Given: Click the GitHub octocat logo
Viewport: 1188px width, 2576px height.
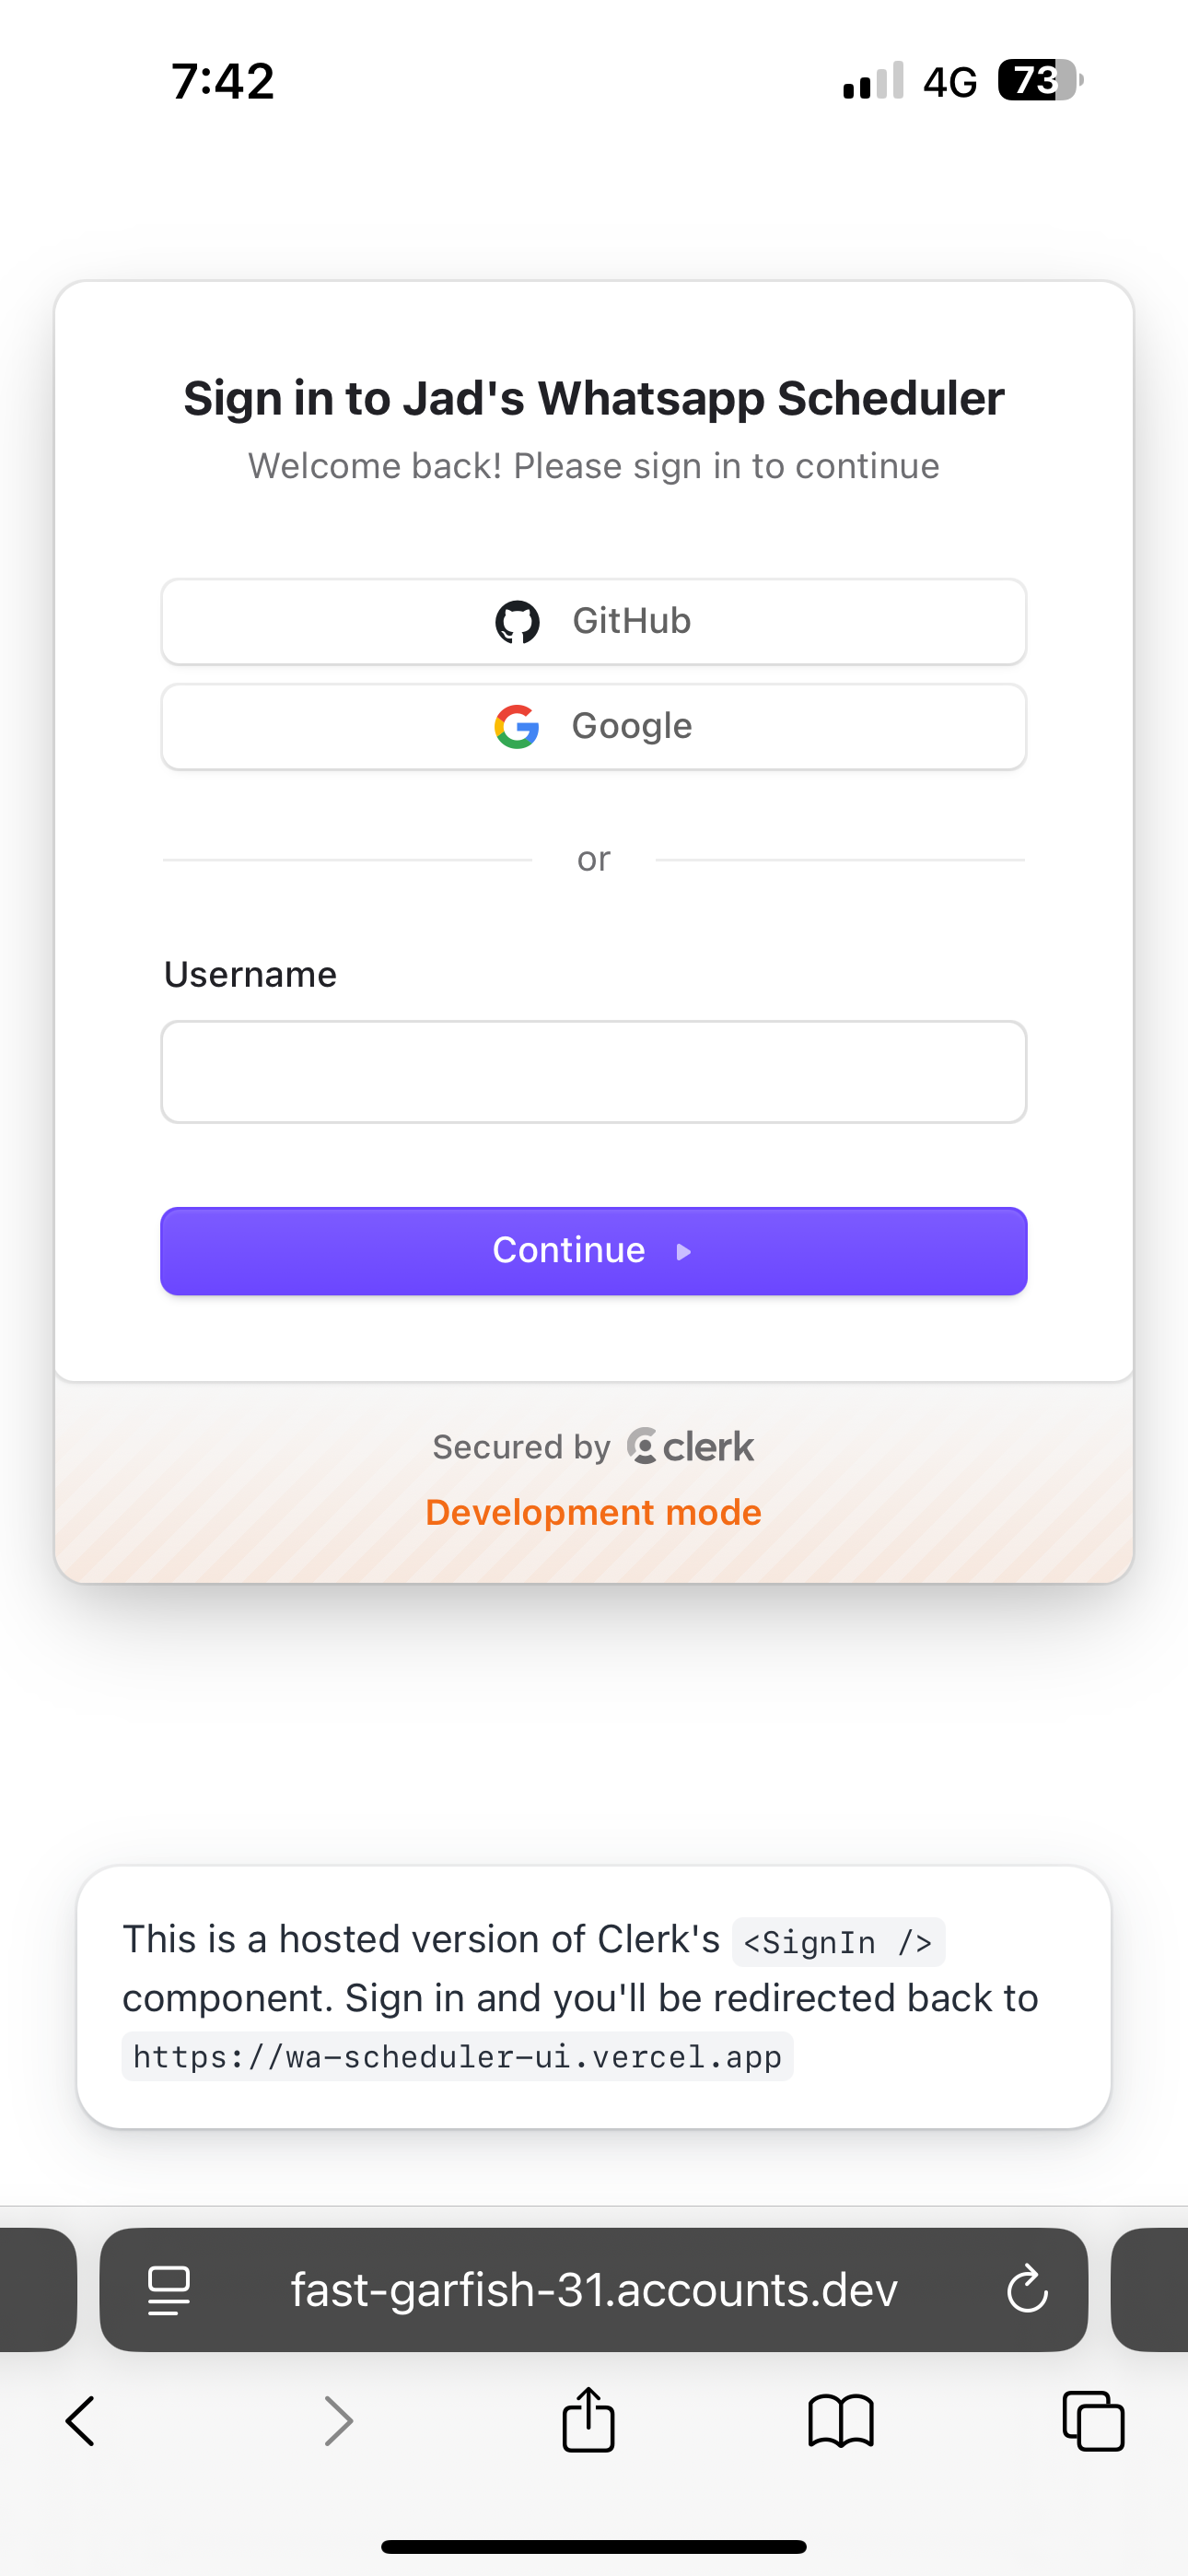Looking at the screenshot, I should pos(517,622).
